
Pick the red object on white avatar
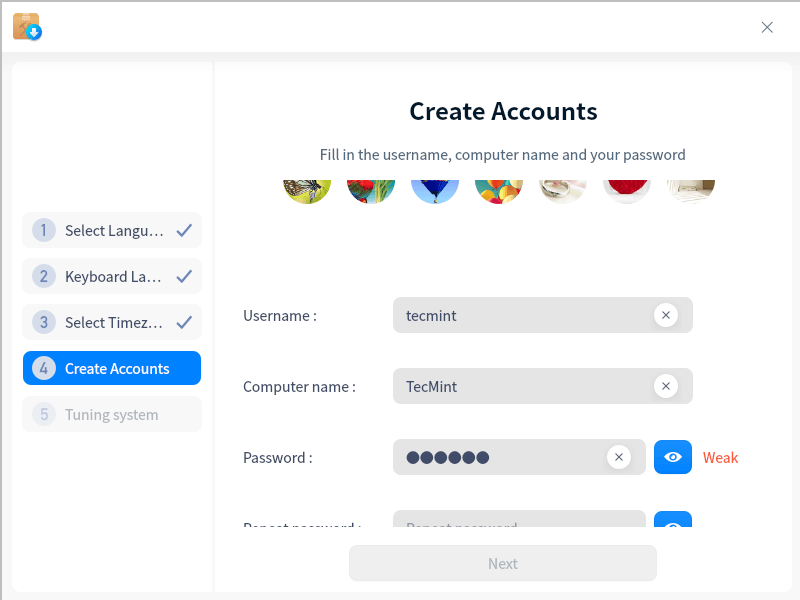[627, 189]
